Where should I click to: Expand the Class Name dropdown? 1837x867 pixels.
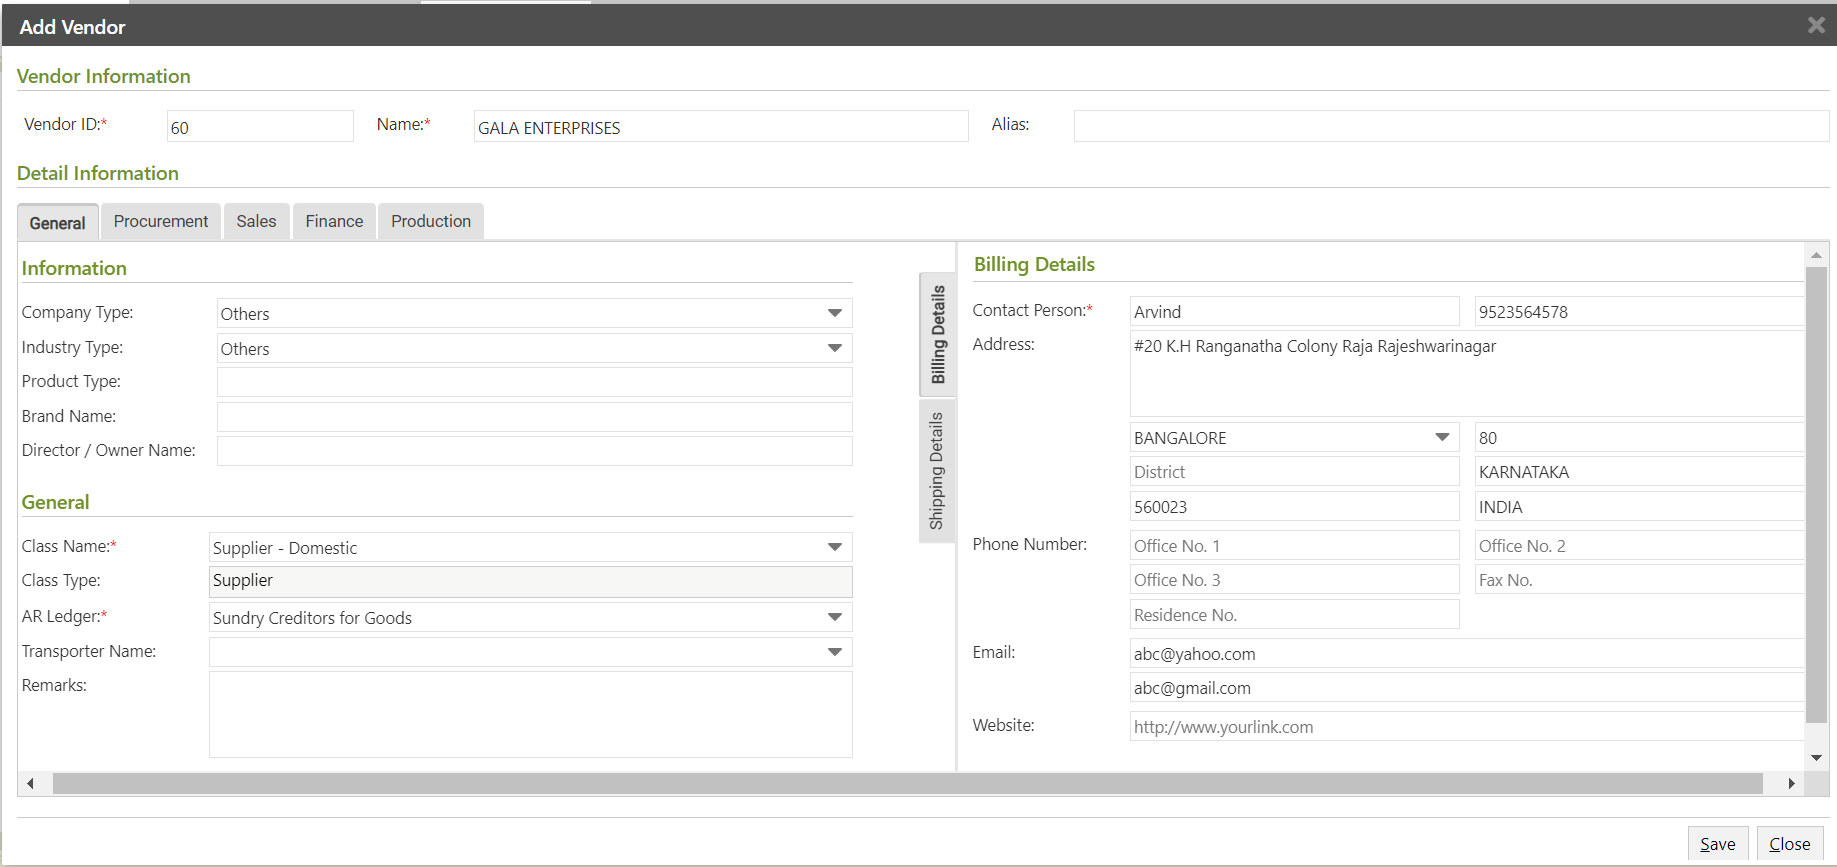(x=835, y=547)
